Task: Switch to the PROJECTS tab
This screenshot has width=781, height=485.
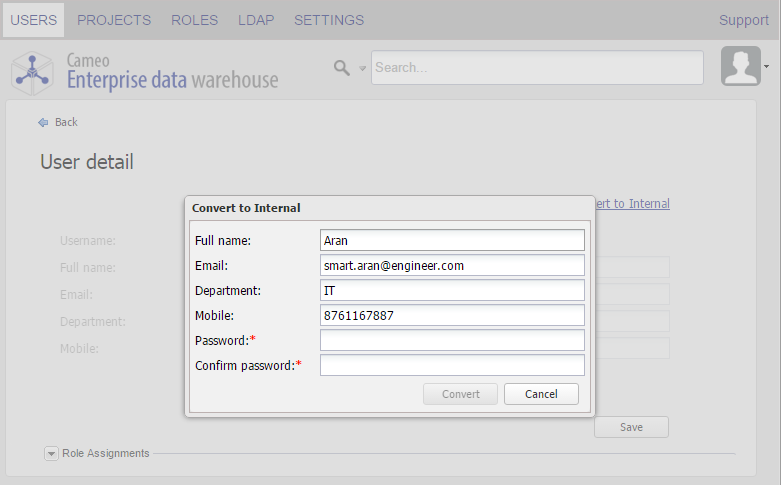Action: [x=114, y=20]
